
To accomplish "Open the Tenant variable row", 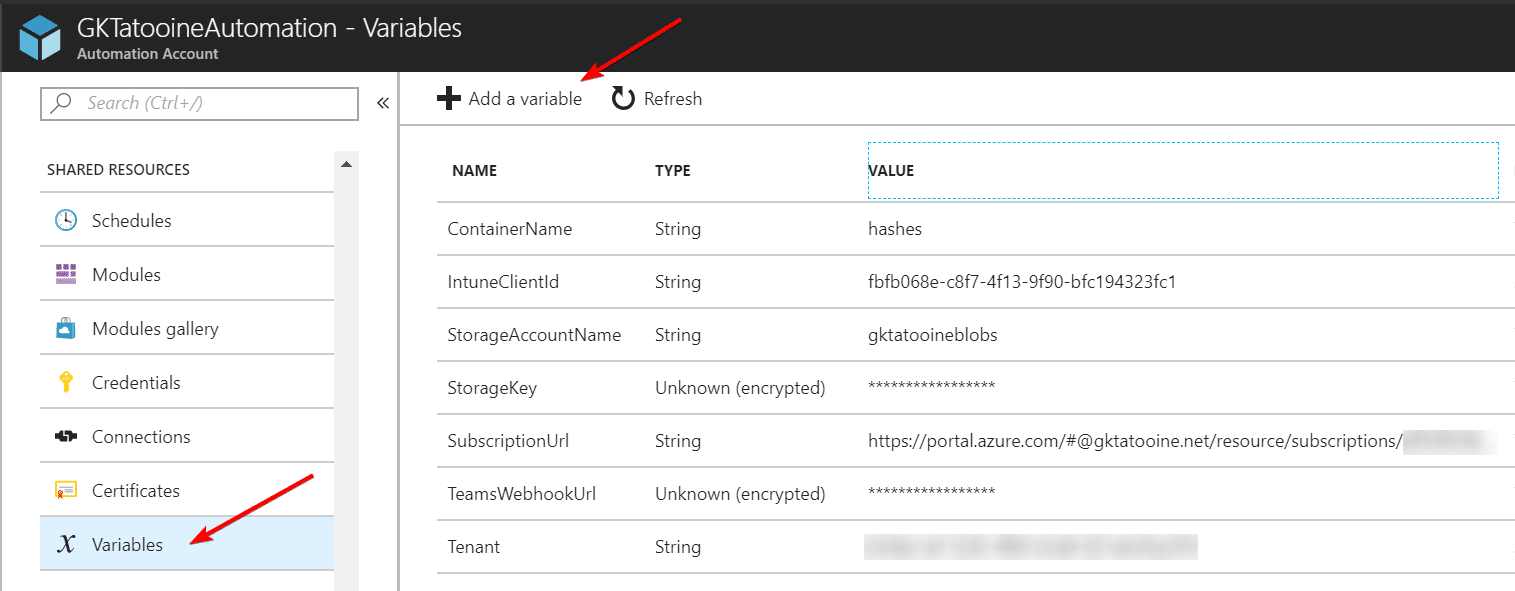I will (975, 547).
